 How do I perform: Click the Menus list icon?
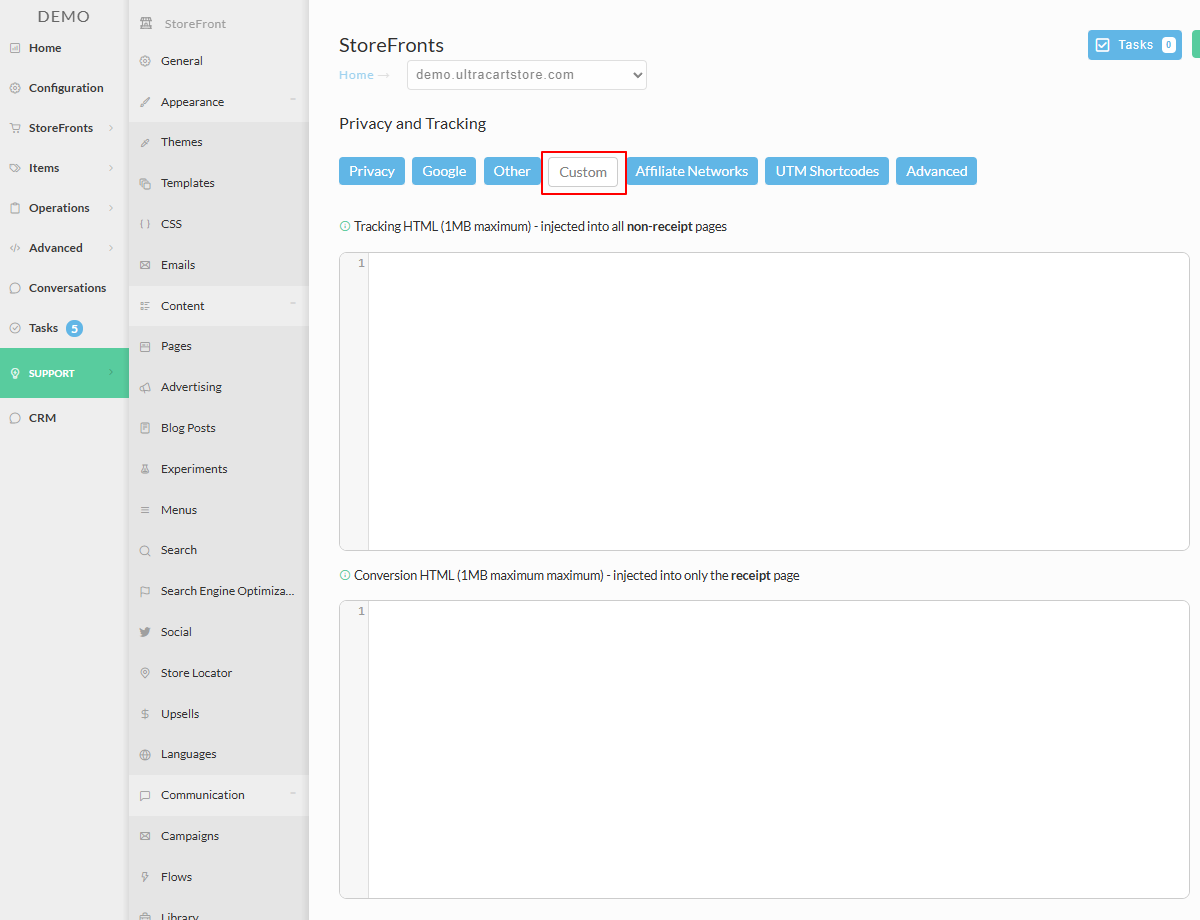[145, 510]
